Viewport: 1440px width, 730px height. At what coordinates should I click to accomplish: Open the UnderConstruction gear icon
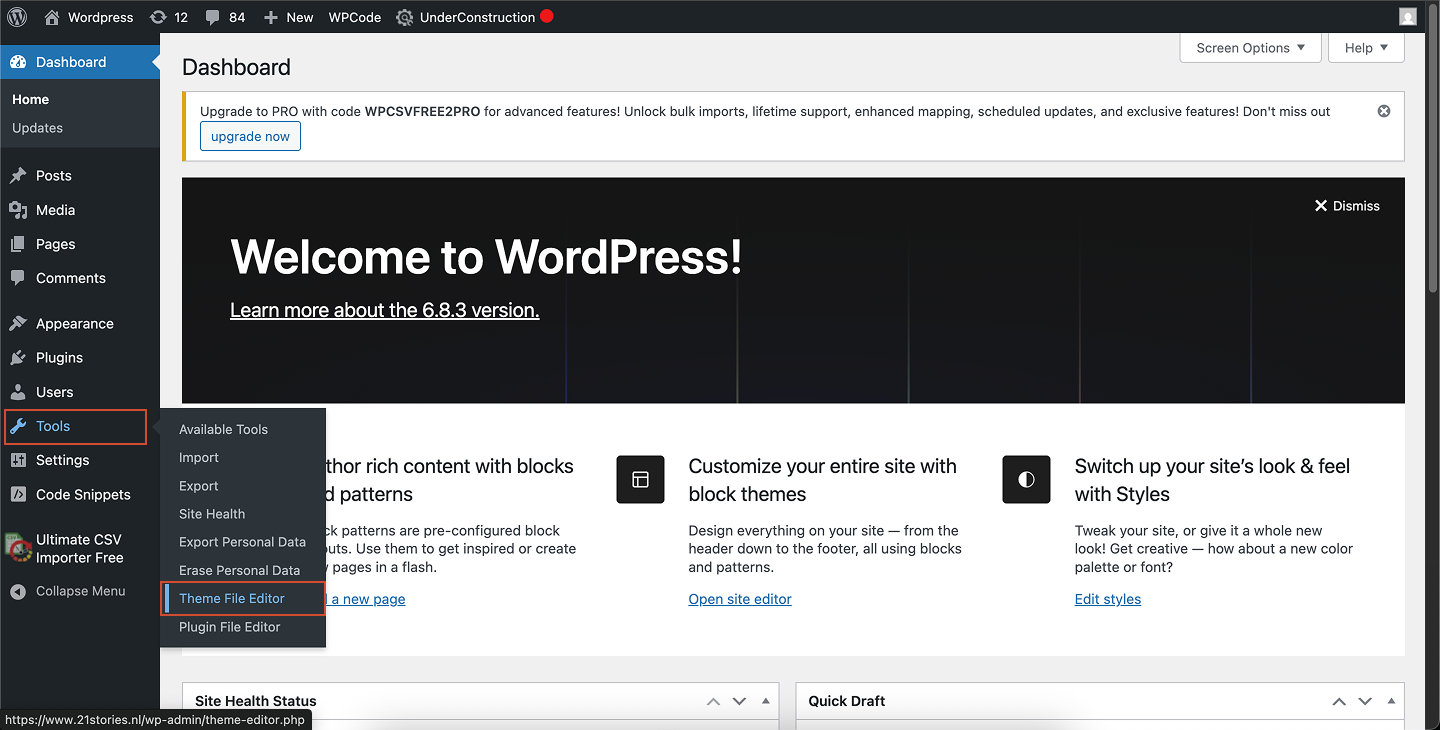click(405, 17)
